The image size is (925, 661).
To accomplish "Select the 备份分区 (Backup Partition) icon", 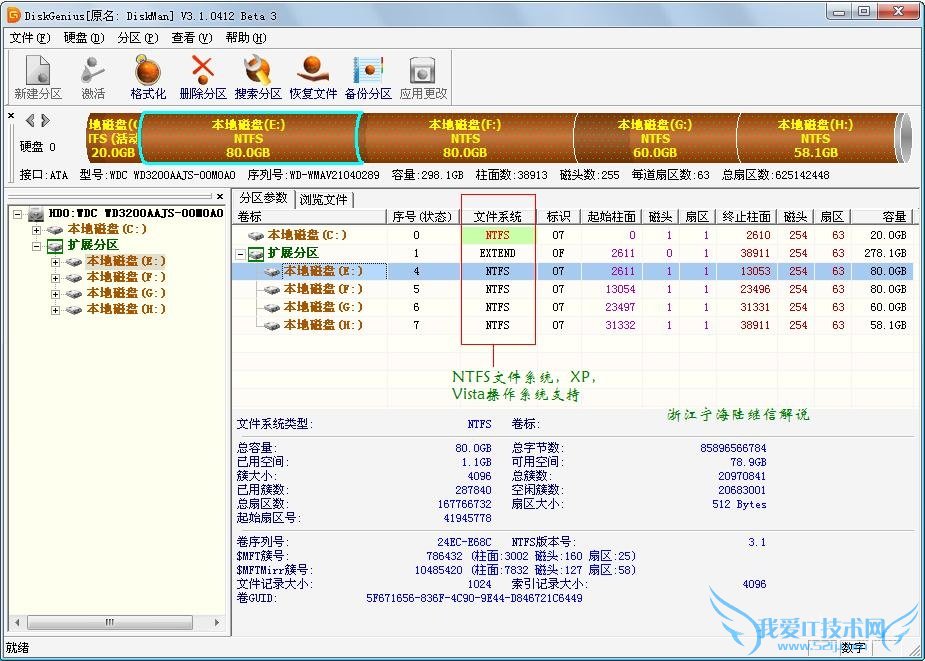I will tap(368, 77).
